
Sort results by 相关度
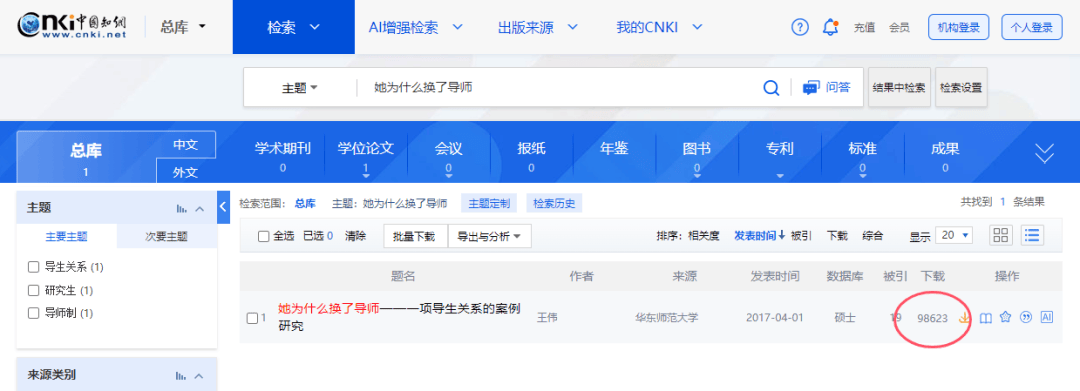[x=703, y=235]
